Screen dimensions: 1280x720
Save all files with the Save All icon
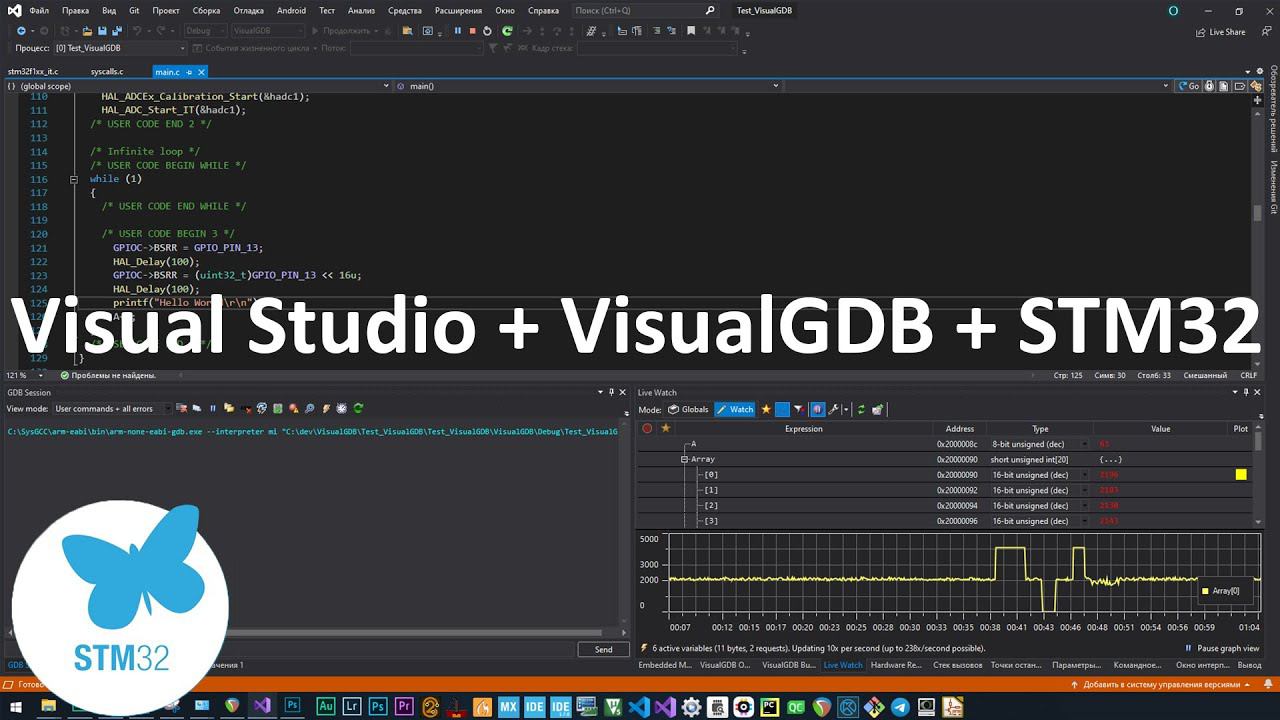pyautogui.click(x=116, y=31)
